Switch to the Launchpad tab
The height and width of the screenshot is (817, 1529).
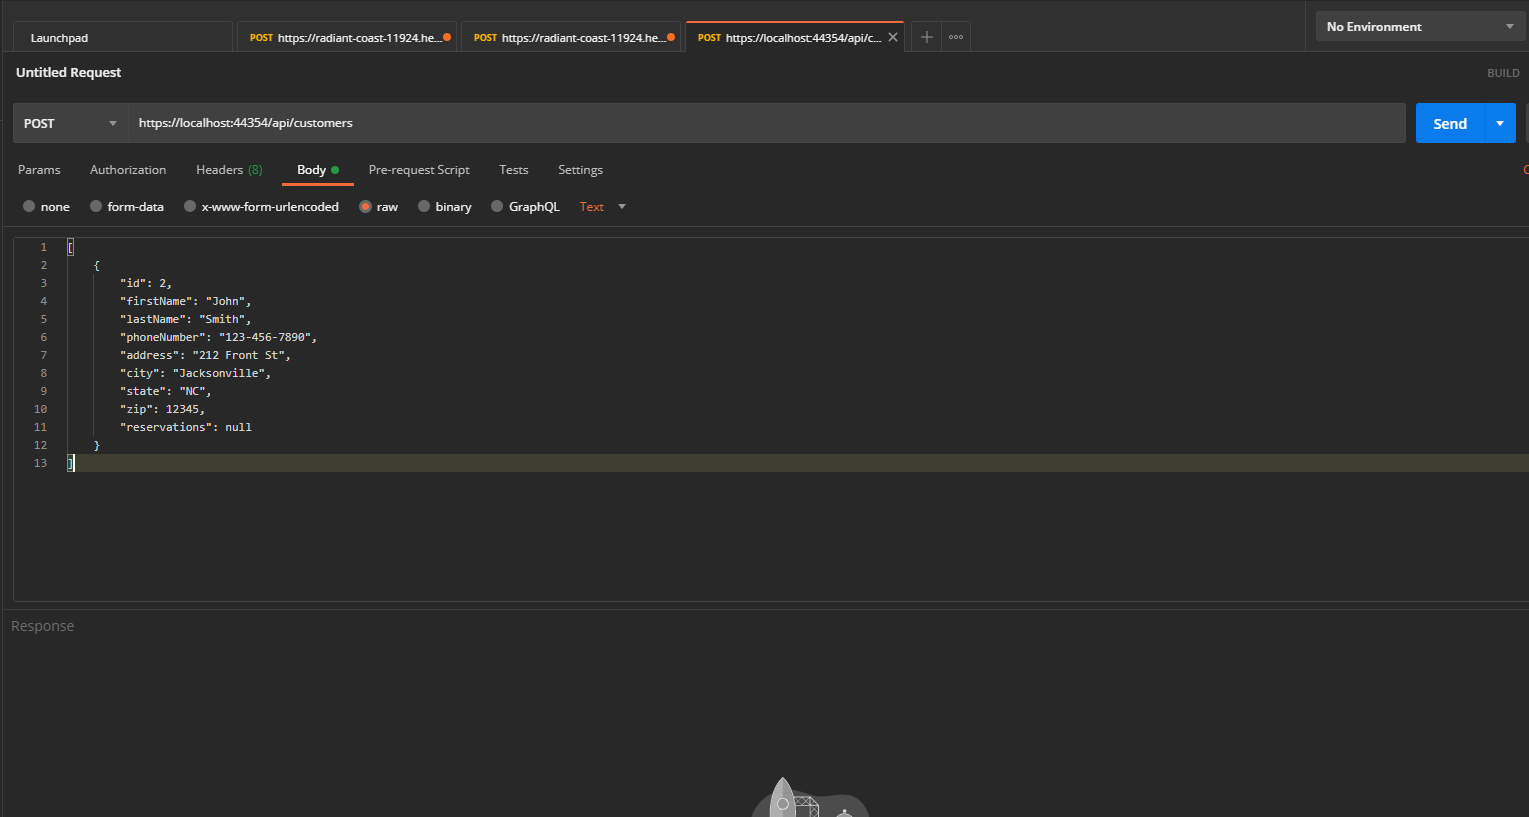pyautogui.click(x=60, y=38)
